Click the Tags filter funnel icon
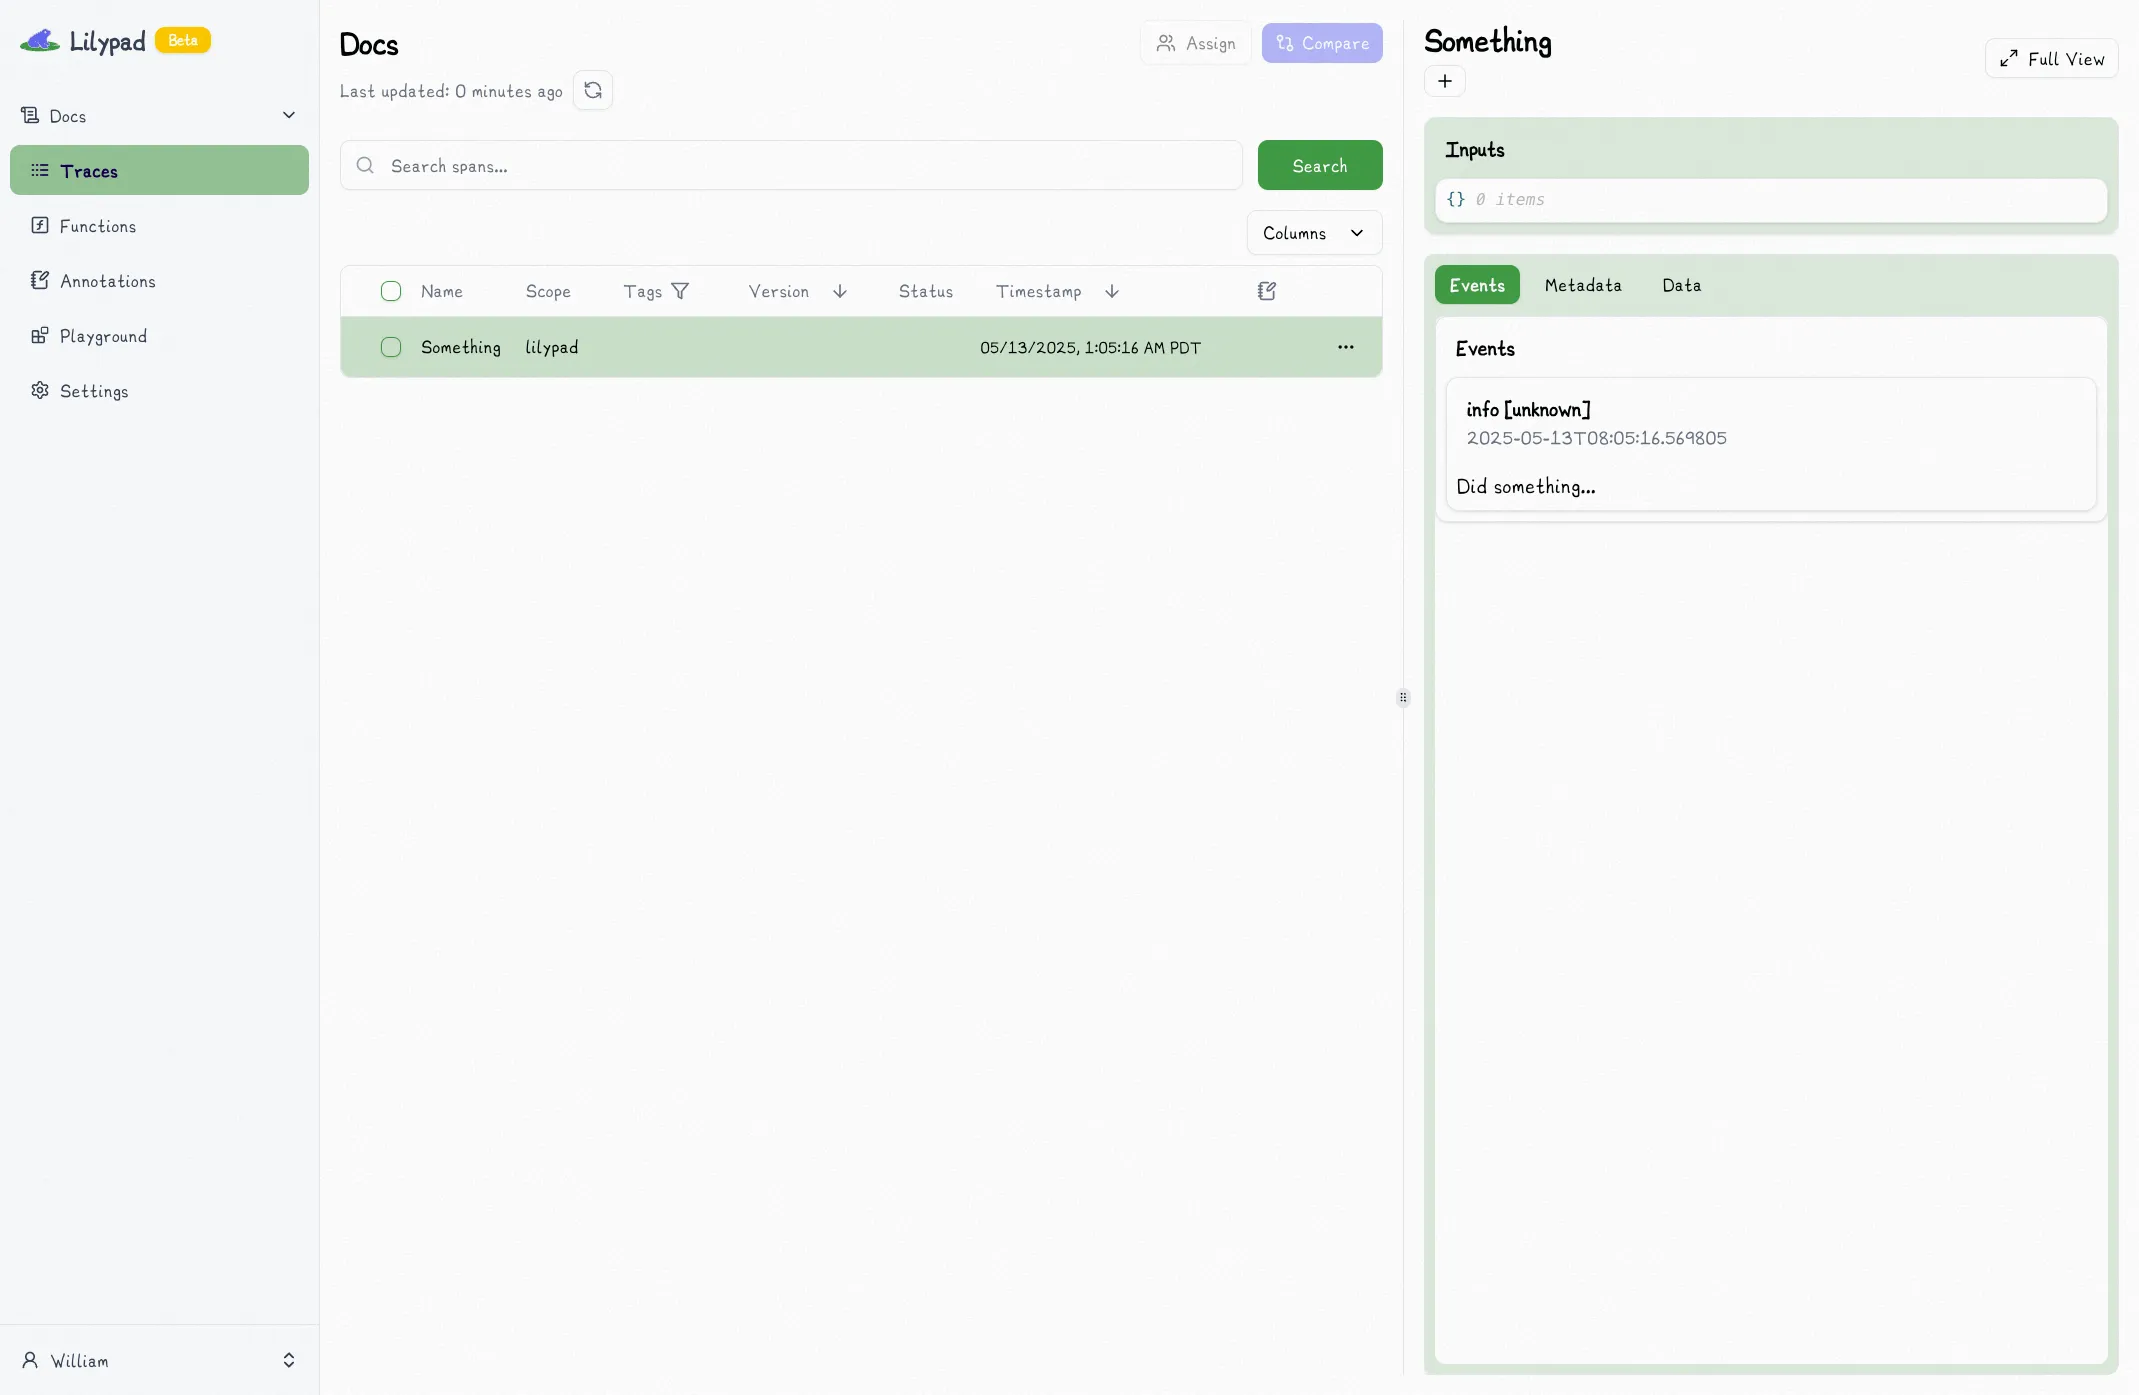2139x1395 pixels. point(680,291)
